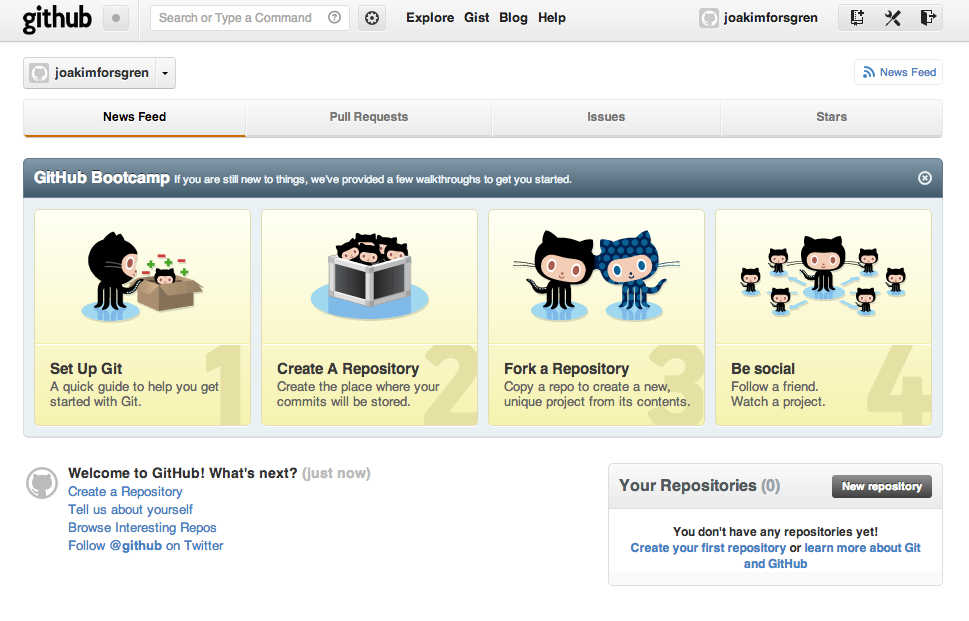Open the Set Up Git guide title
This screenshot has height=621, width=969.
click(x=86, y=369)
